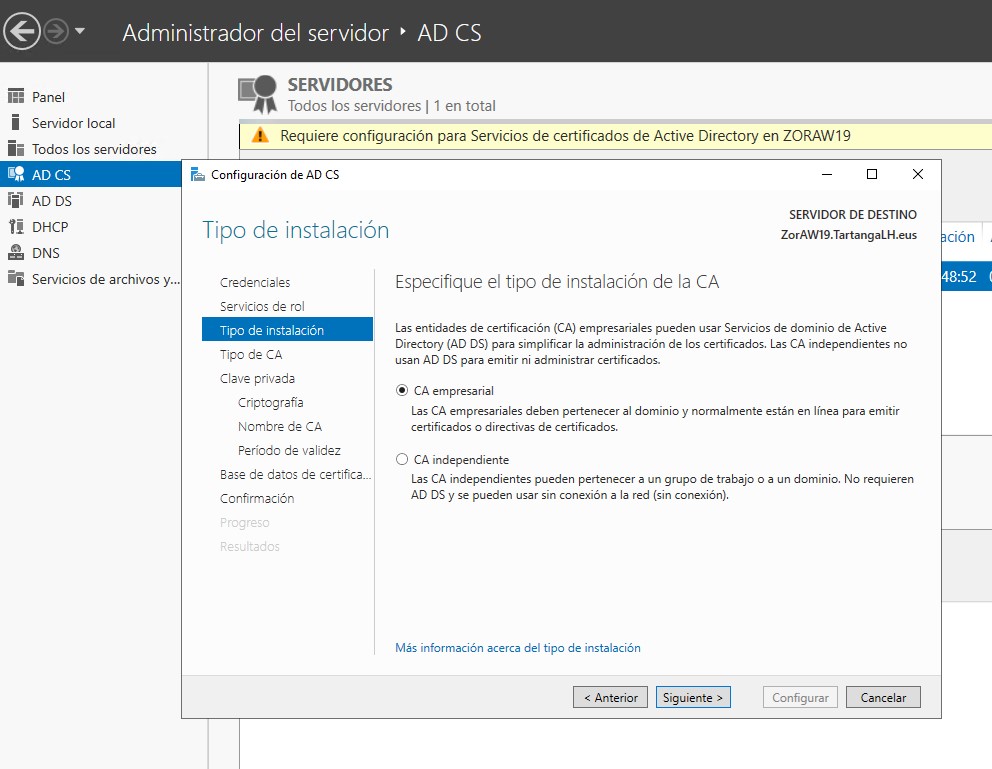Open Más información acerca del tipo link
992x769 pixels.
click(518, 648)
